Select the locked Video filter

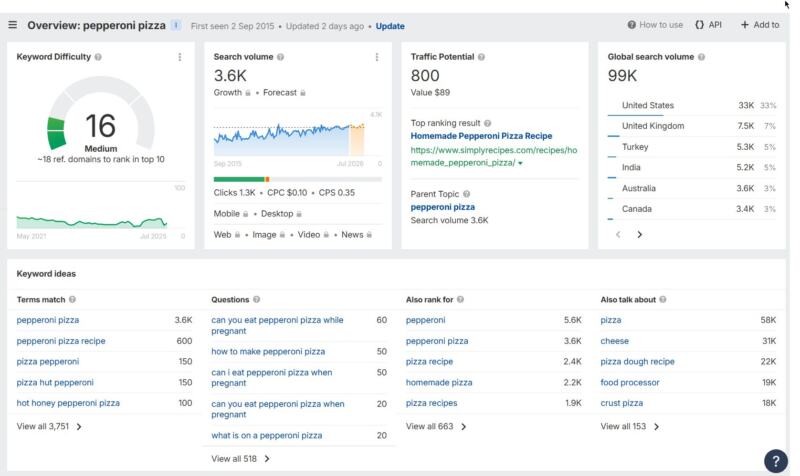pyautogui.click(x=313, y=235)
